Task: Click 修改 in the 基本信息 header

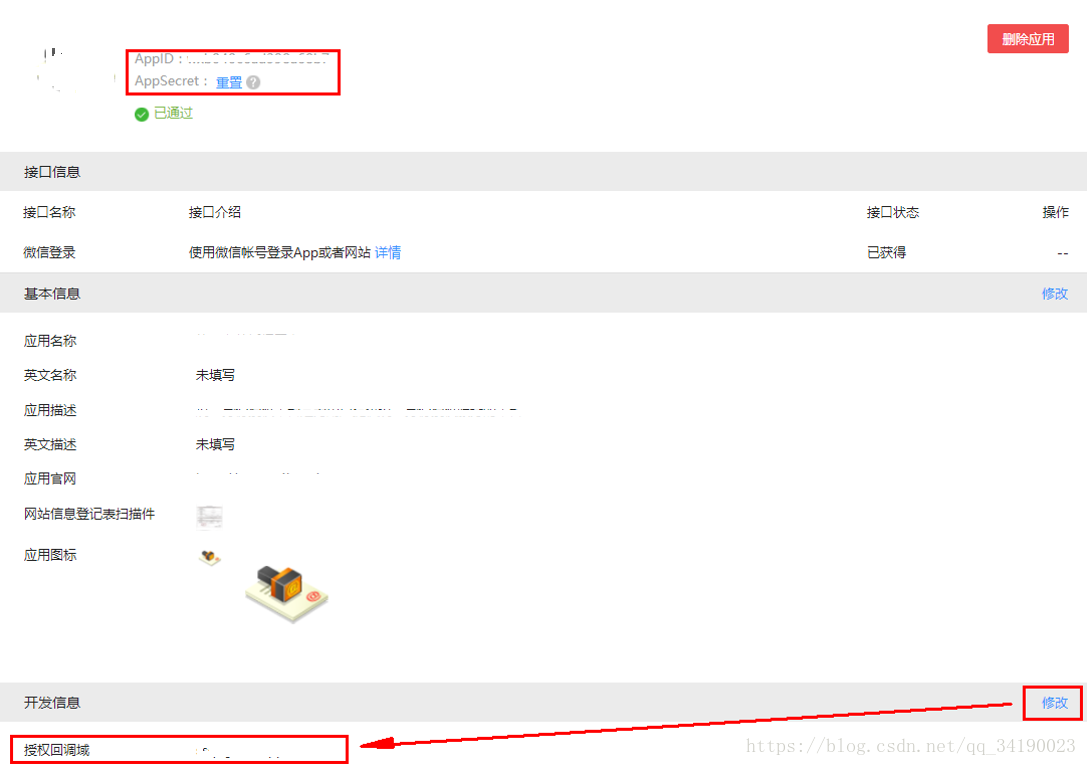Action: [1054, 293]
